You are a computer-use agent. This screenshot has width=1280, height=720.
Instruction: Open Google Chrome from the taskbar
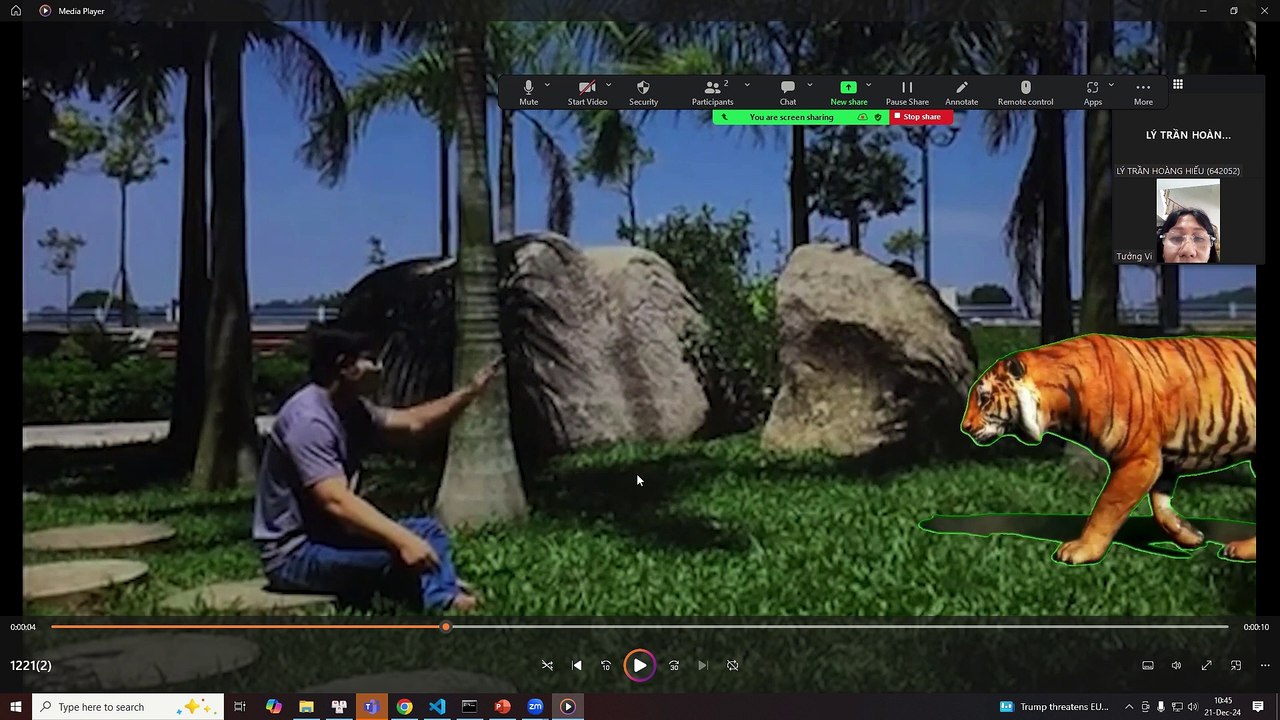(404, 707)
